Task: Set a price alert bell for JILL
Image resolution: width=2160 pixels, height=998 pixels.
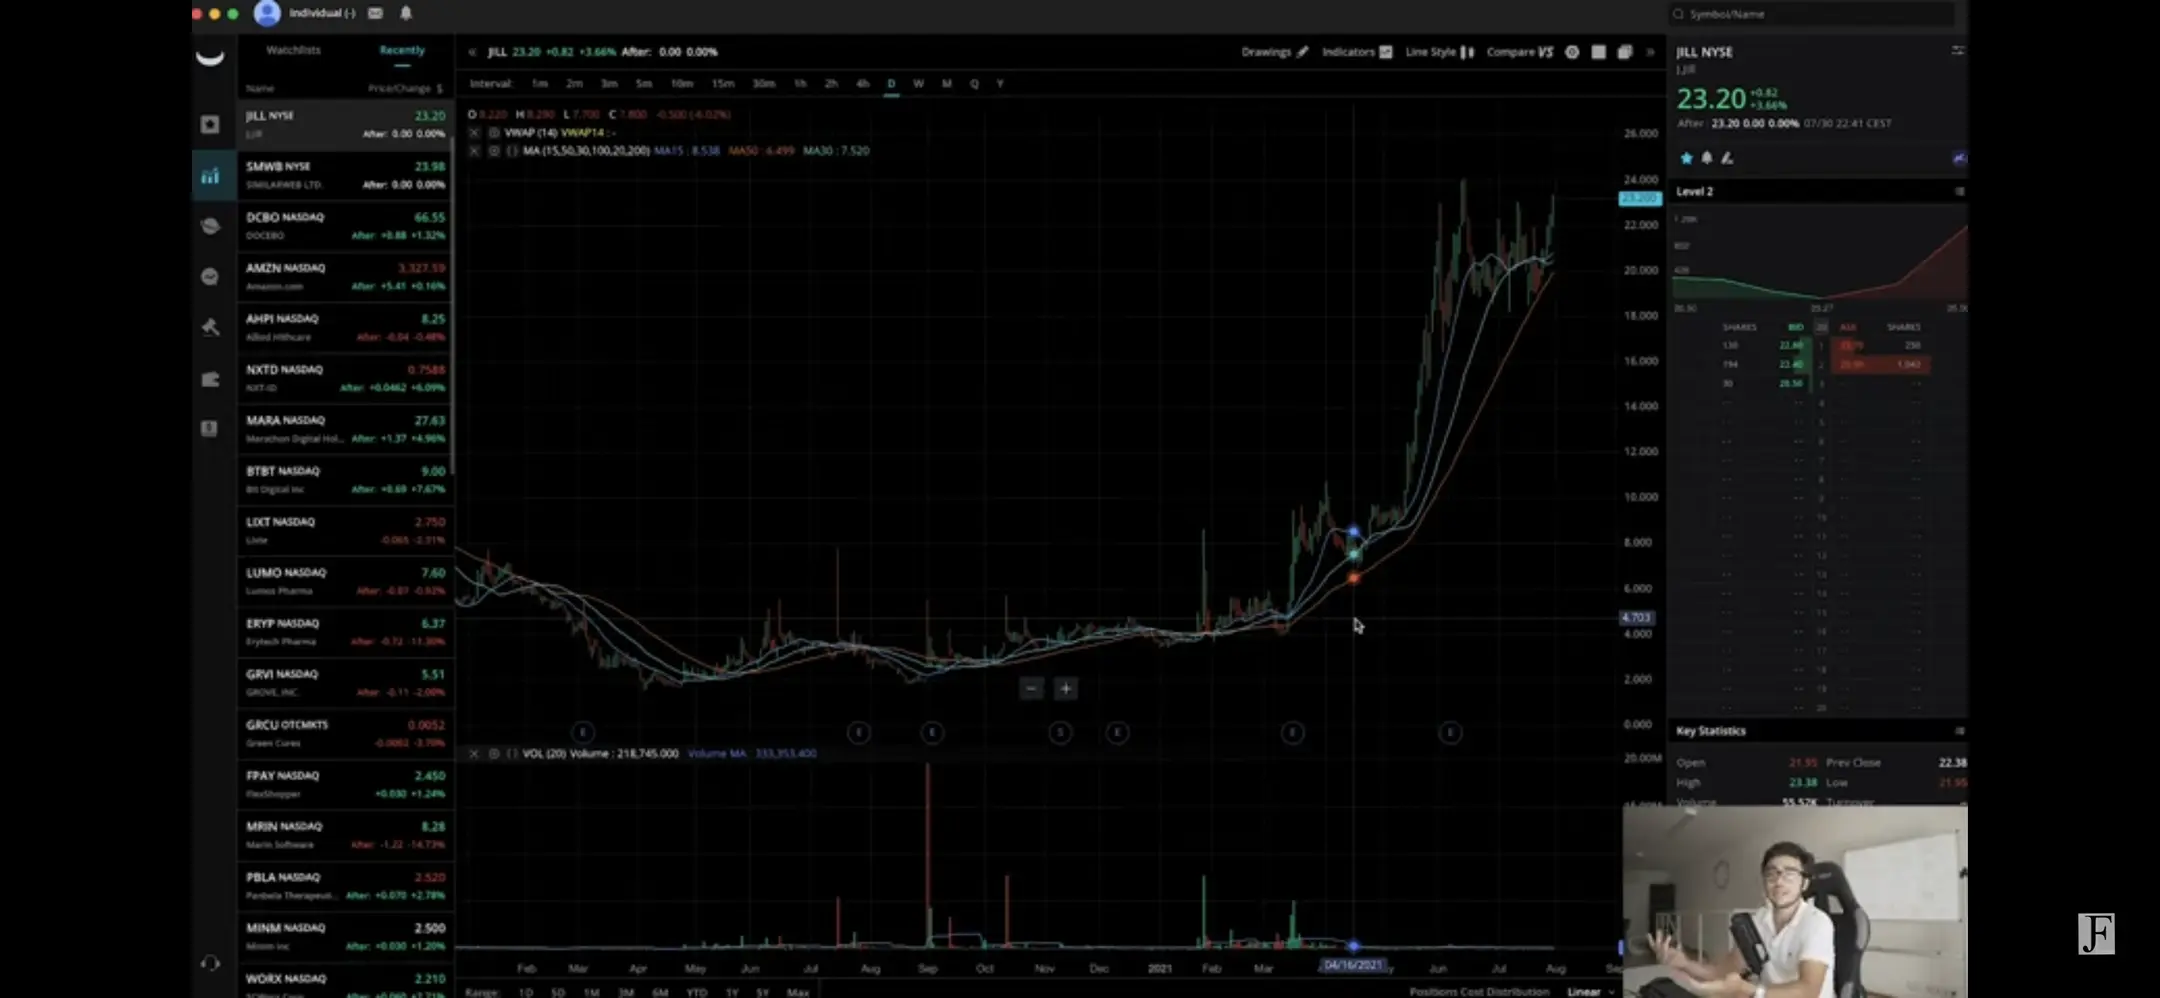Action: 1707,158
